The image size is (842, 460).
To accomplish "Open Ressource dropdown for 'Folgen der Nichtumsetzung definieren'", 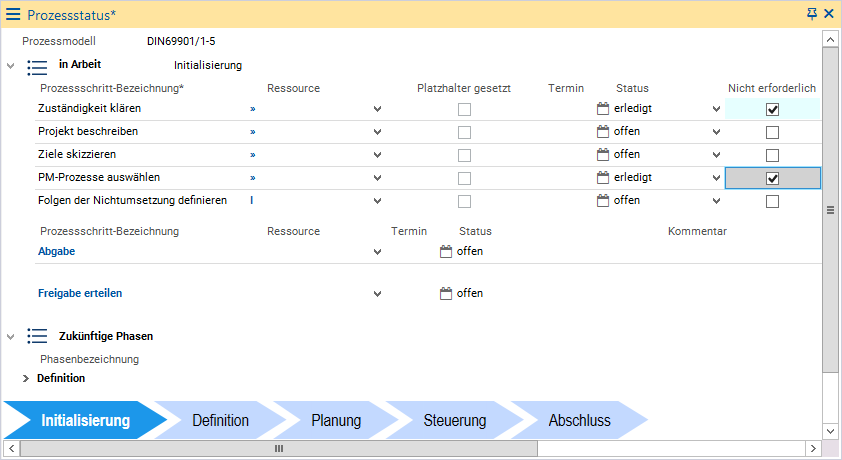I will click(x=378, y=201).
